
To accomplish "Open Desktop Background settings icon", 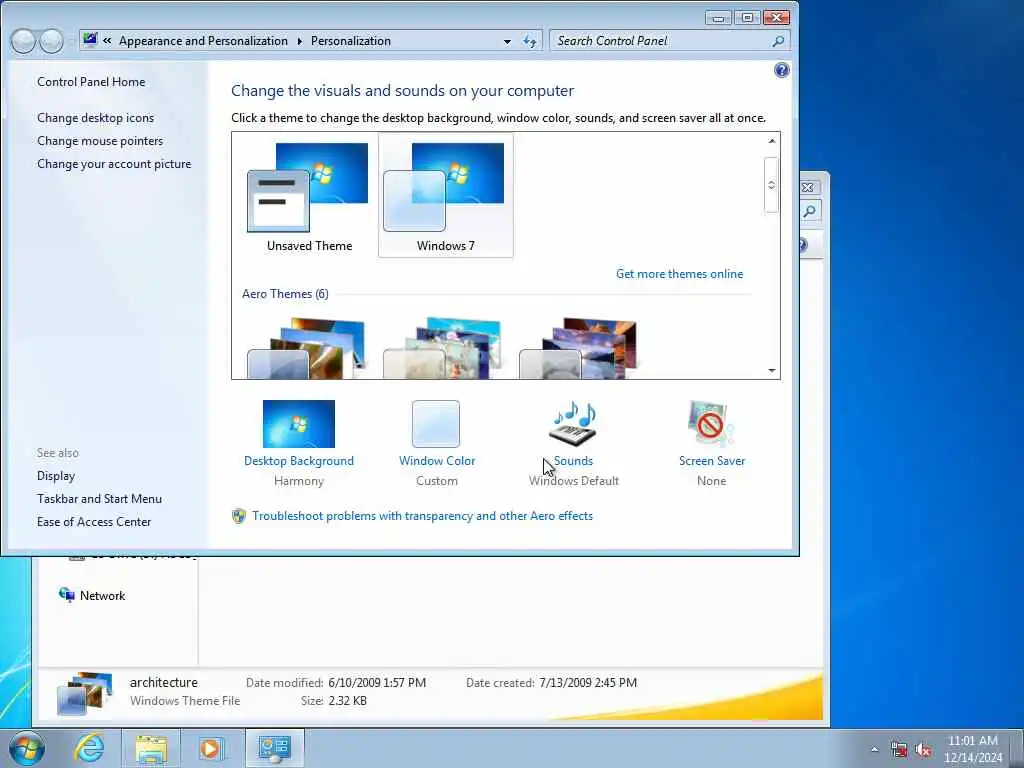I will point(298,424).
